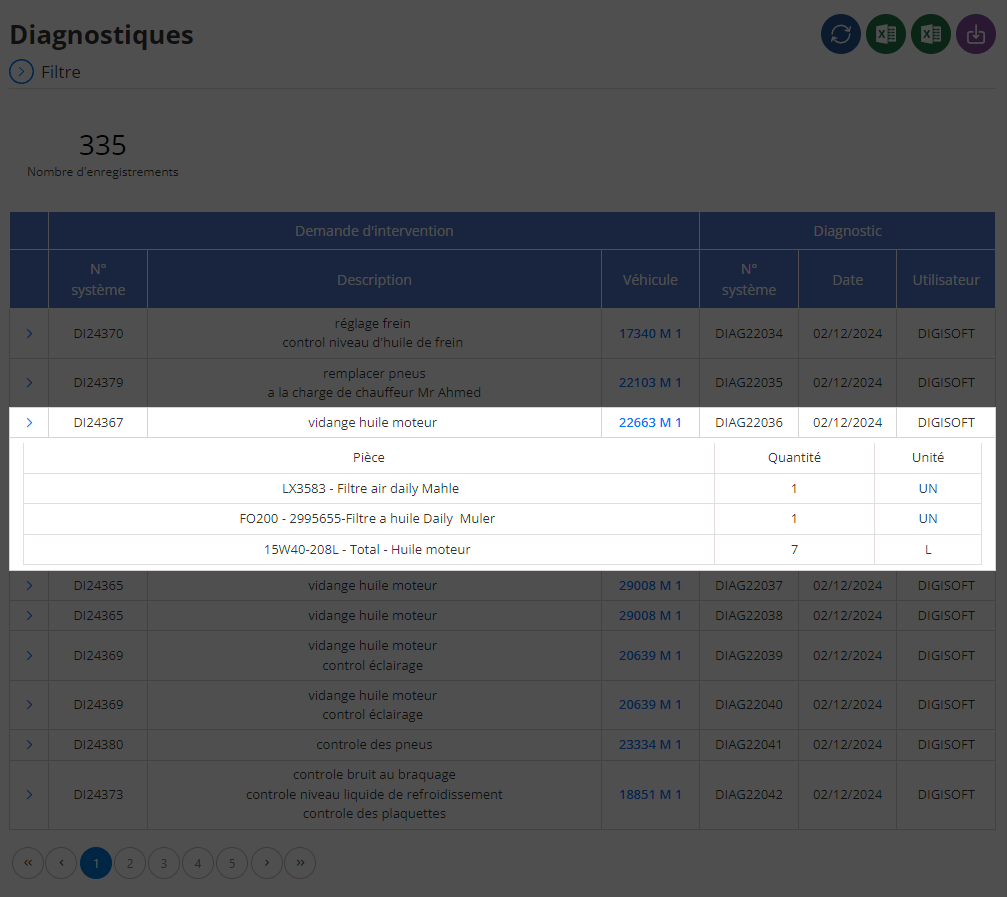Expand row DI24379 details
The width and height of the screenshot is (1007, 897).
(30, 383)
